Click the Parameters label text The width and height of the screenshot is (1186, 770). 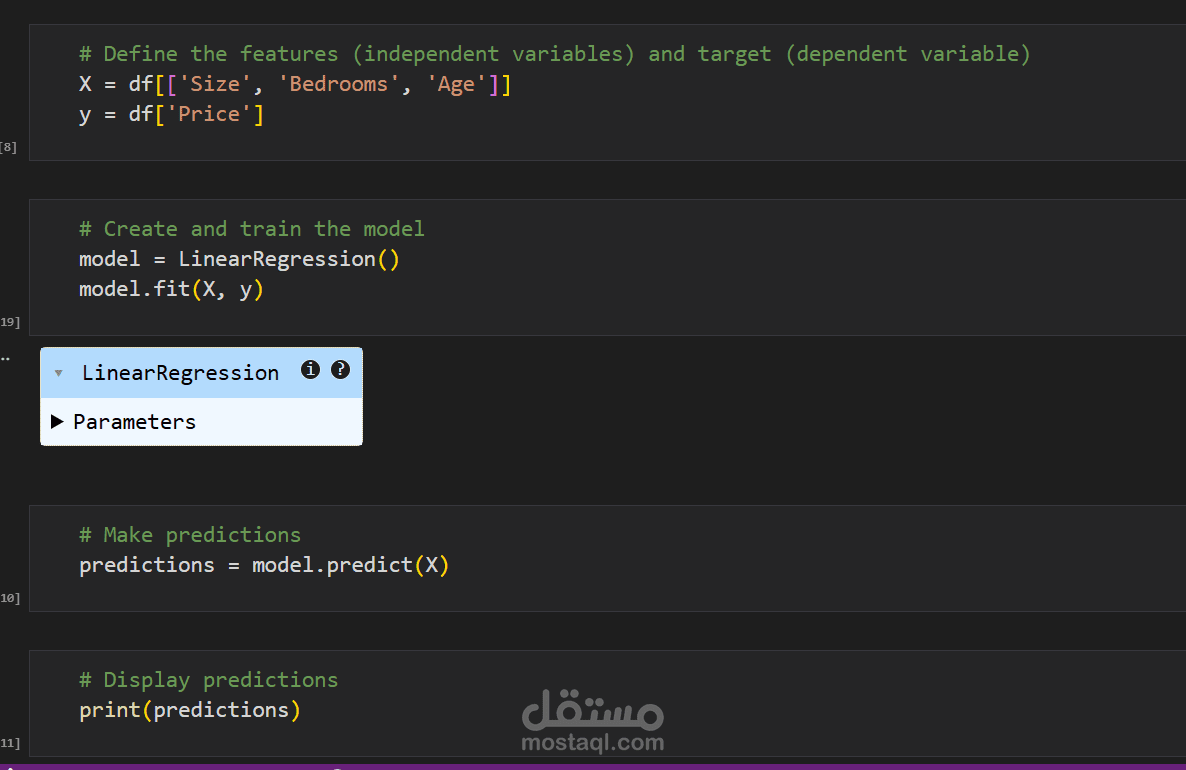134,421
